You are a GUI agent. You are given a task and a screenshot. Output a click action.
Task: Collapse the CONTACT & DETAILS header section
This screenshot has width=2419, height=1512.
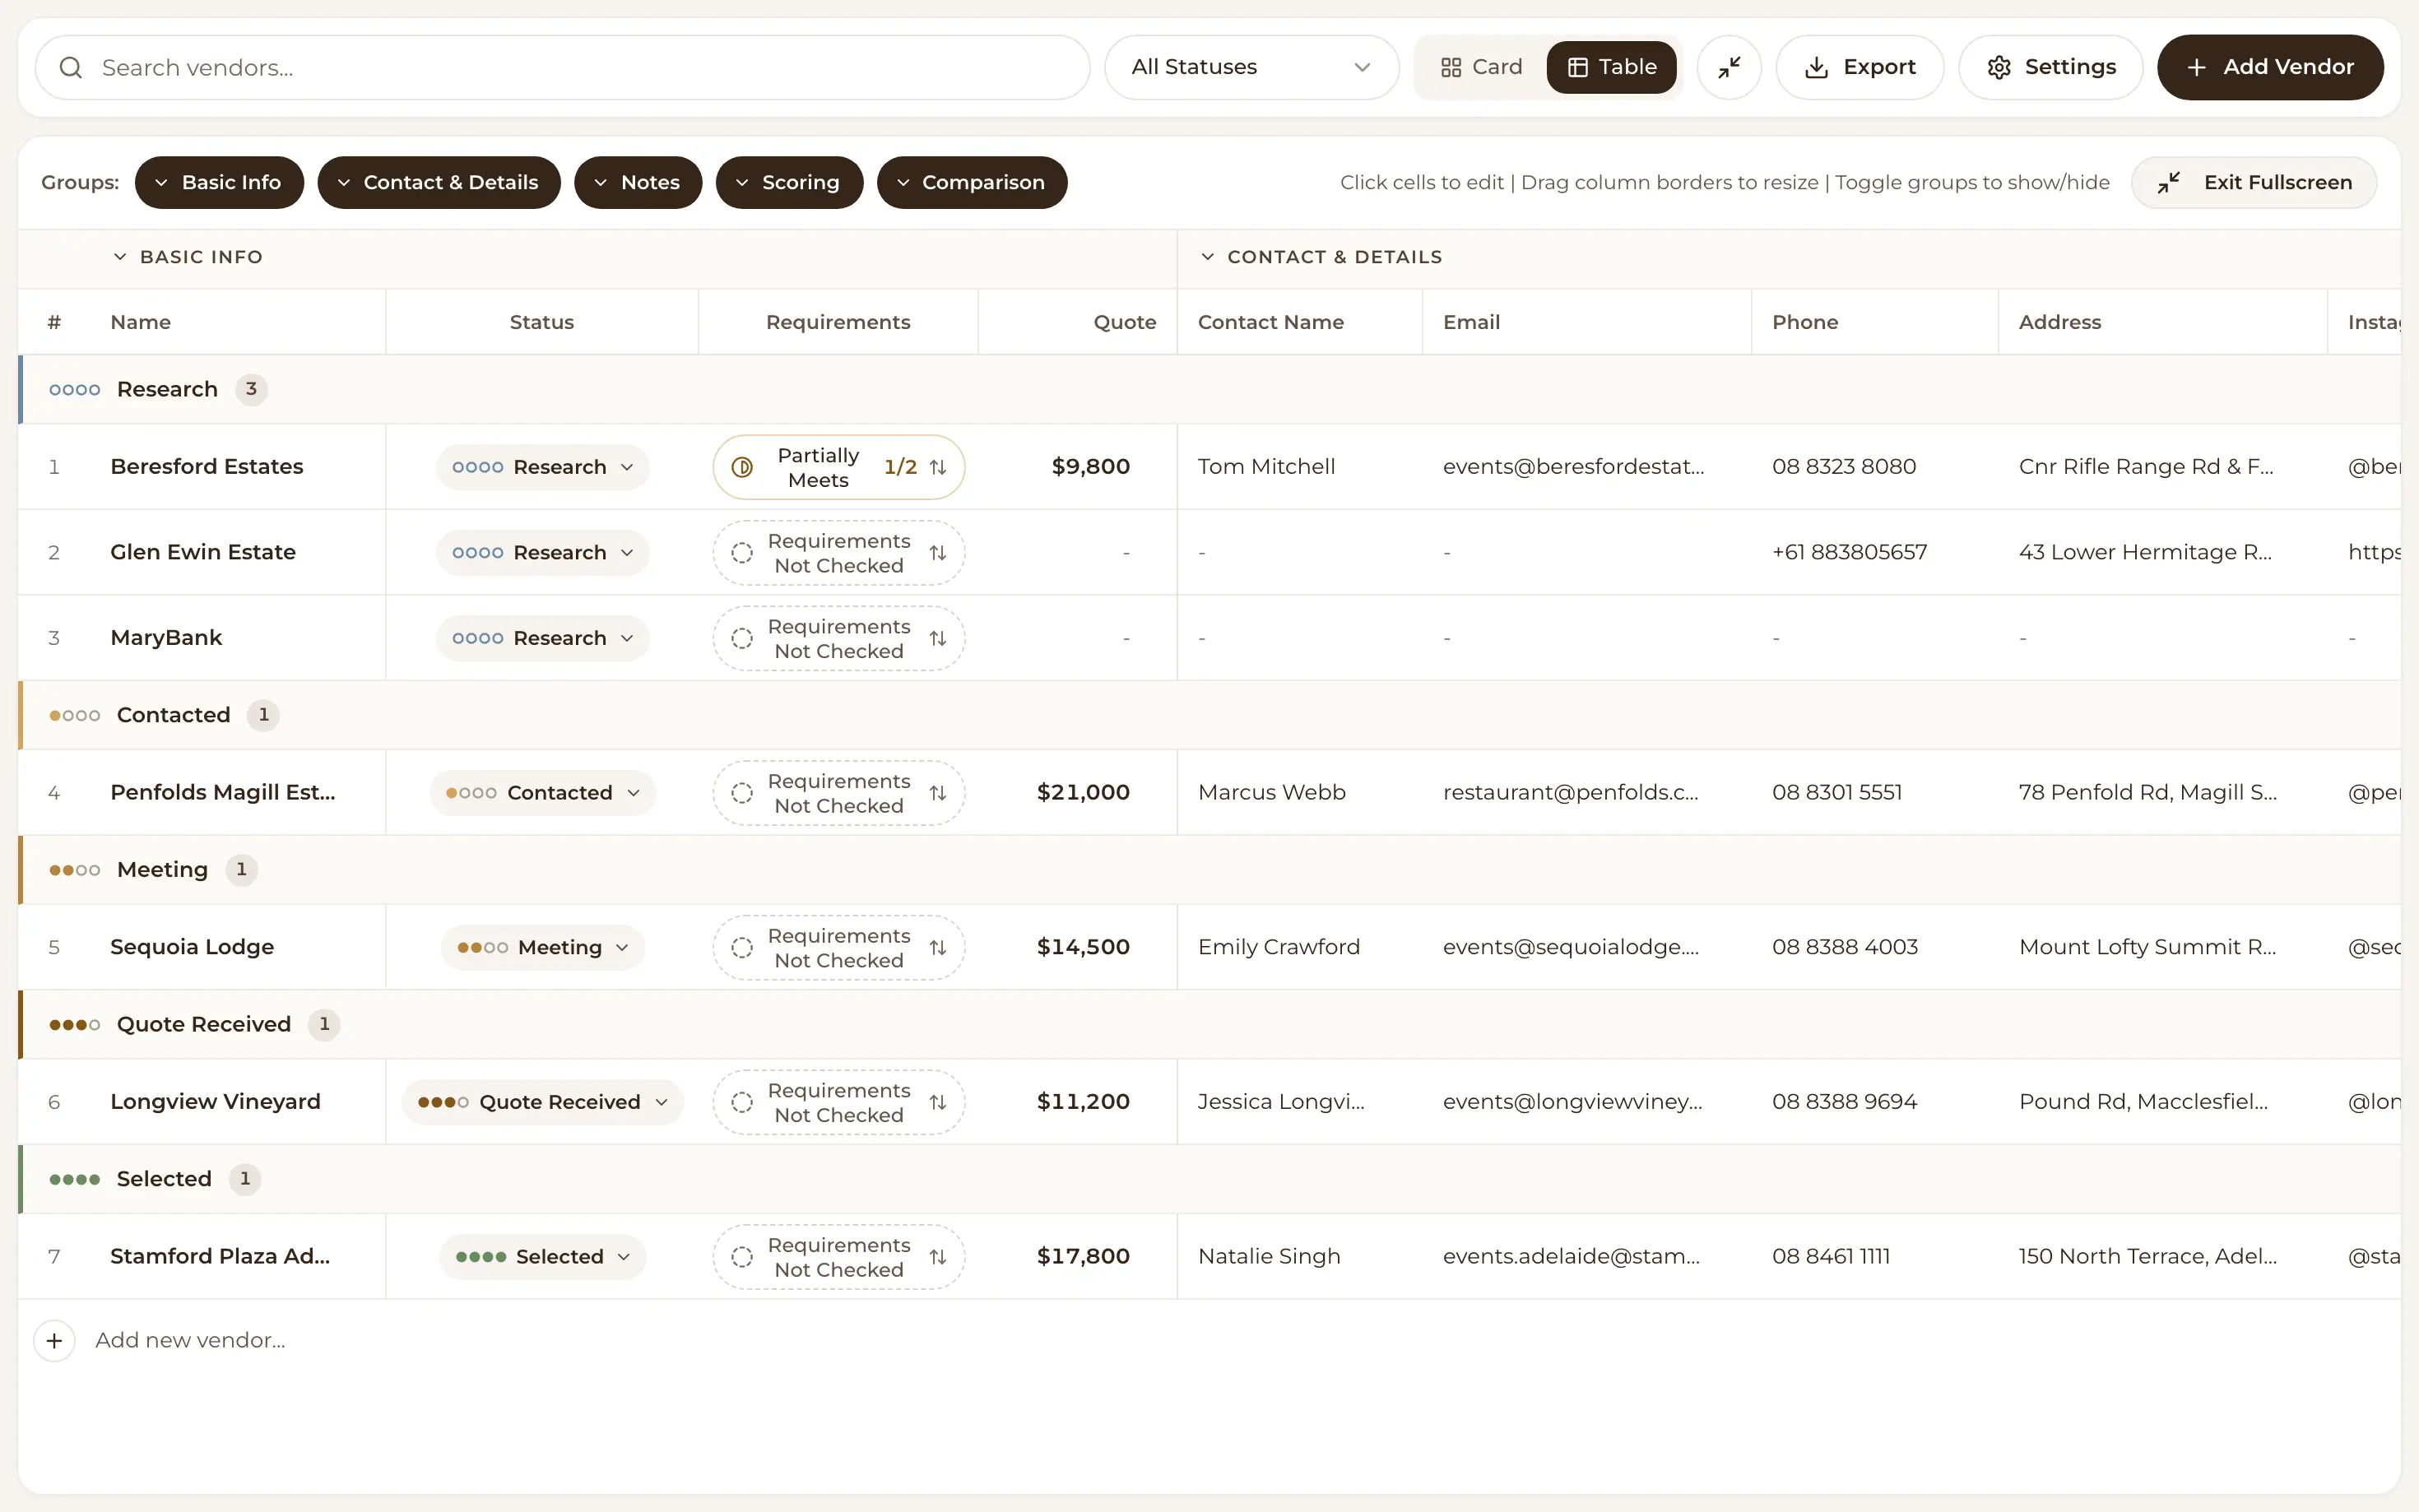(1321, 257)
